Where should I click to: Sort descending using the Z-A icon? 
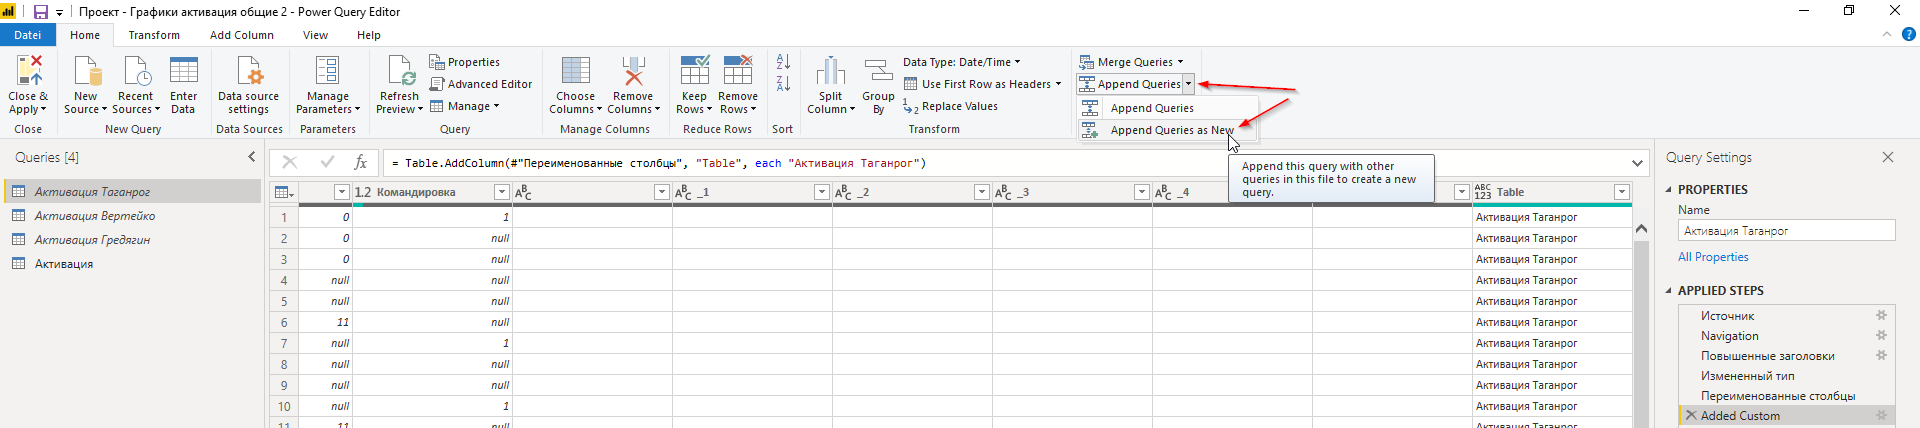click(783, 83)
